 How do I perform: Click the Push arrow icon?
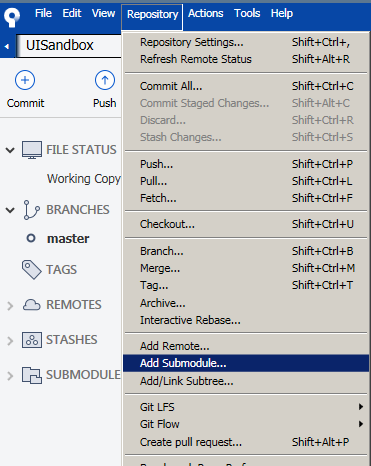pos(105,80)
